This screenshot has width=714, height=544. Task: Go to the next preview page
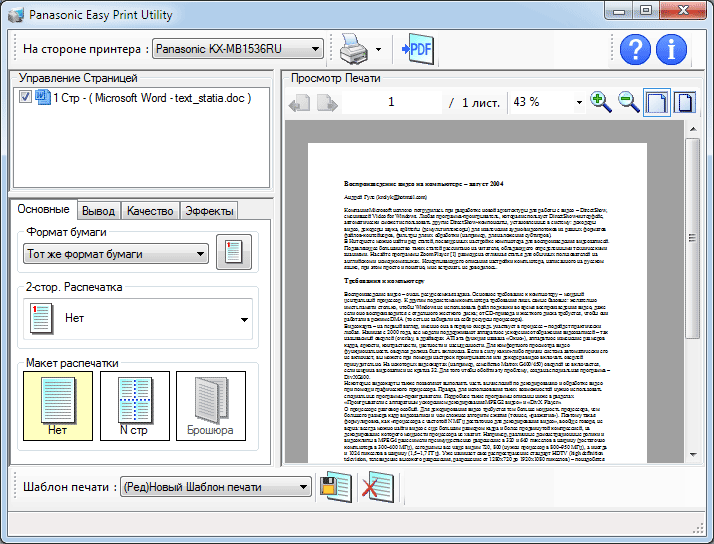pyautogui.click(x=327, y=103)
